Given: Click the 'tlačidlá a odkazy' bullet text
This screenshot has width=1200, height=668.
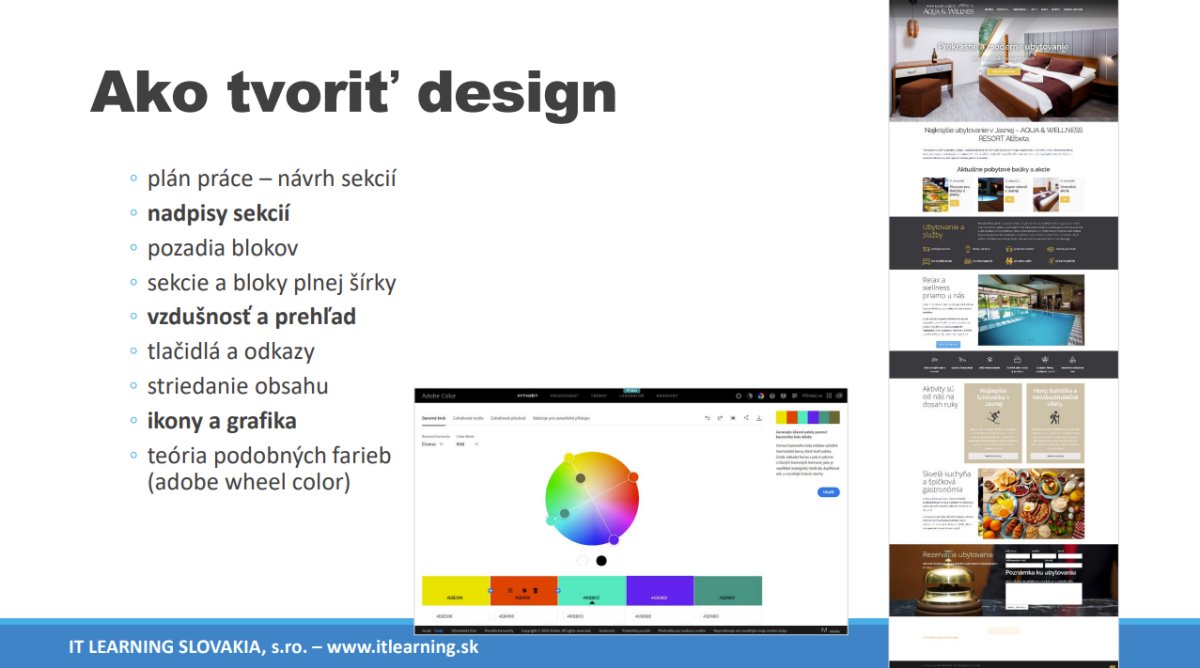Looking at the screenshot, I should (x=230, y=351).
